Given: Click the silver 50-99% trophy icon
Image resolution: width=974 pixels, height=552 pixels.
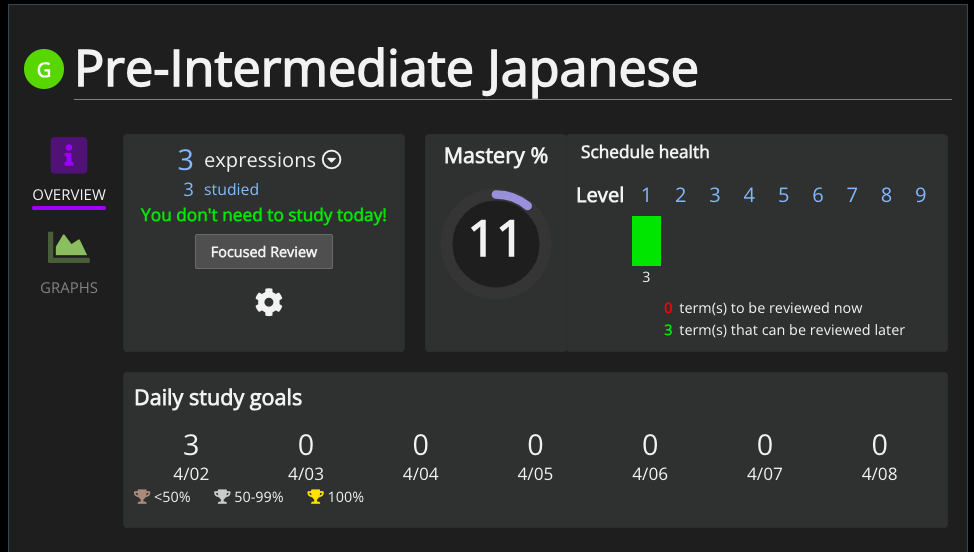Looking at the screenshot, I should click(x=222, y=496).
